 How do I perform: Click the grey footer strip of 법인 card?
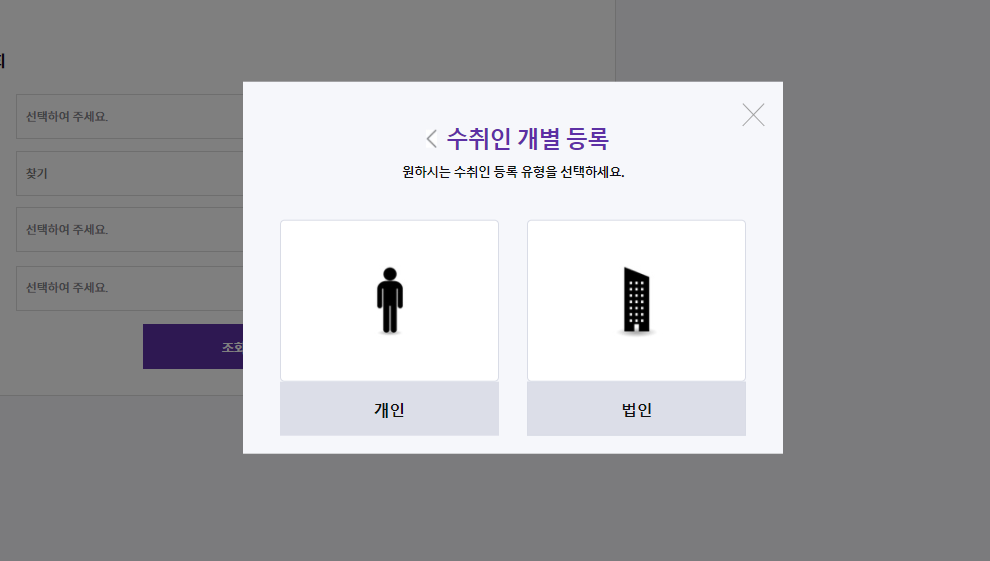pyautogui.click(x=636, y=408)
